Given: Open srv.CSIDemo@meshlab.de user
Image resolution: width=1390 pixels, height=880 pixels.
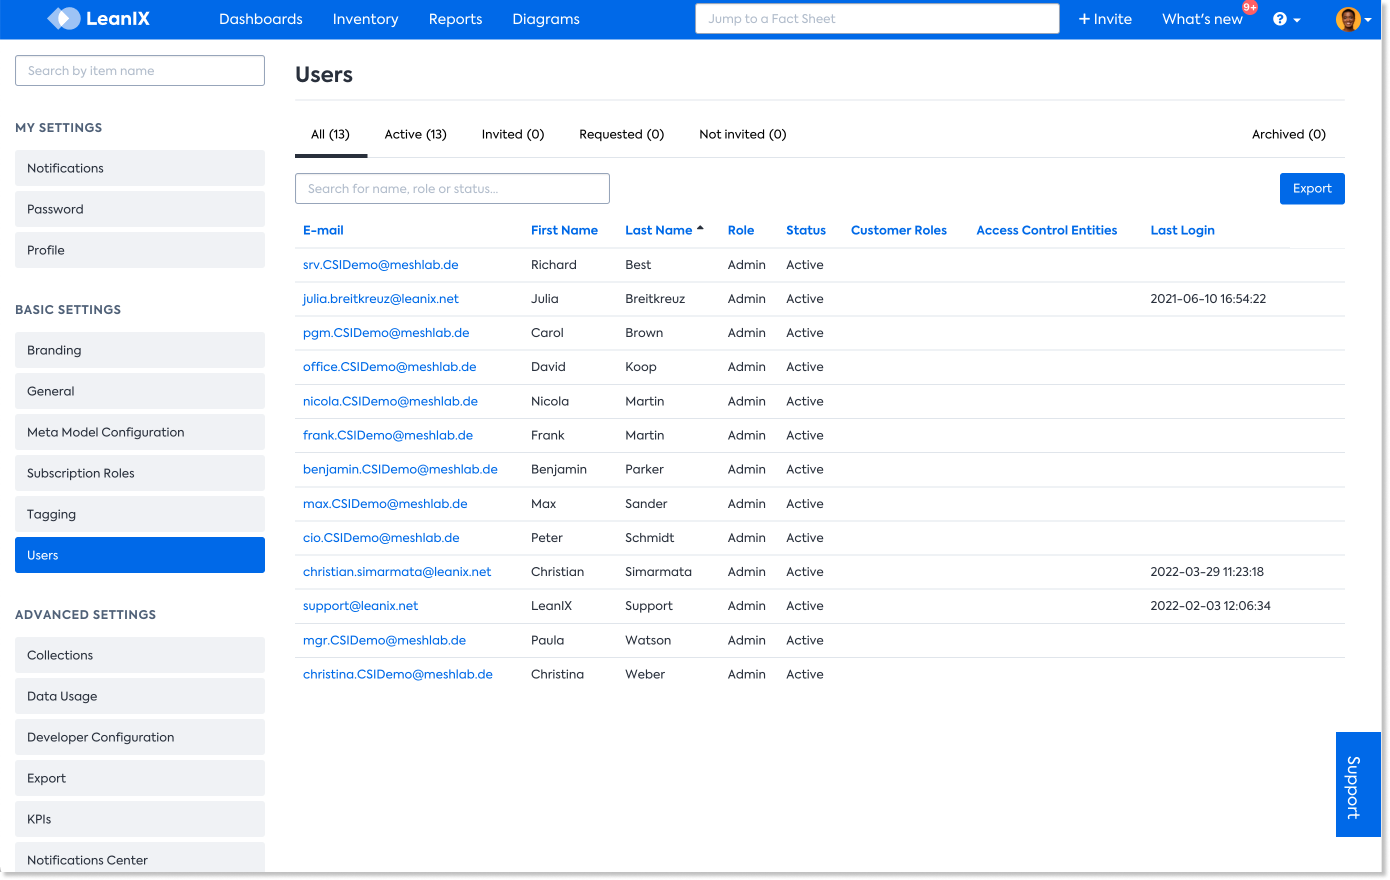Looking at the screenshot, I should 381,265.
